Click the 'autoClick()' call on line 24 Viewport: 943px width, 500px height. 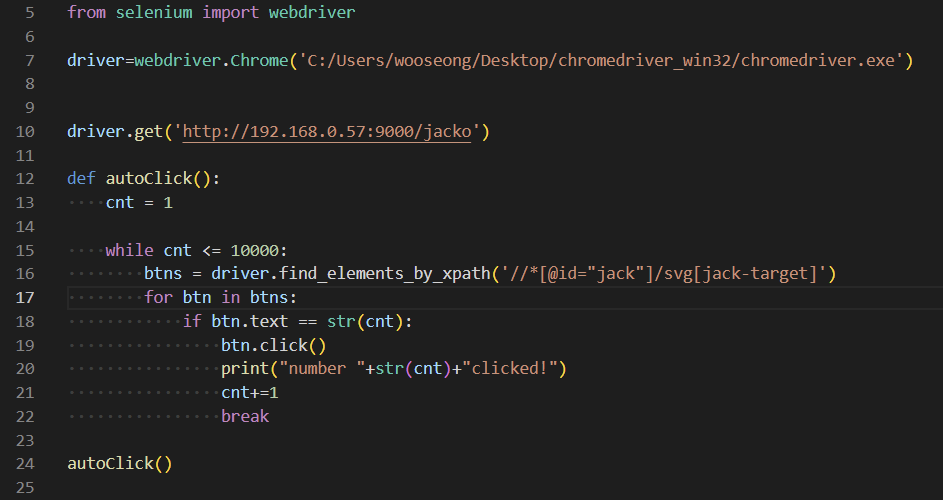pos(120,463)
